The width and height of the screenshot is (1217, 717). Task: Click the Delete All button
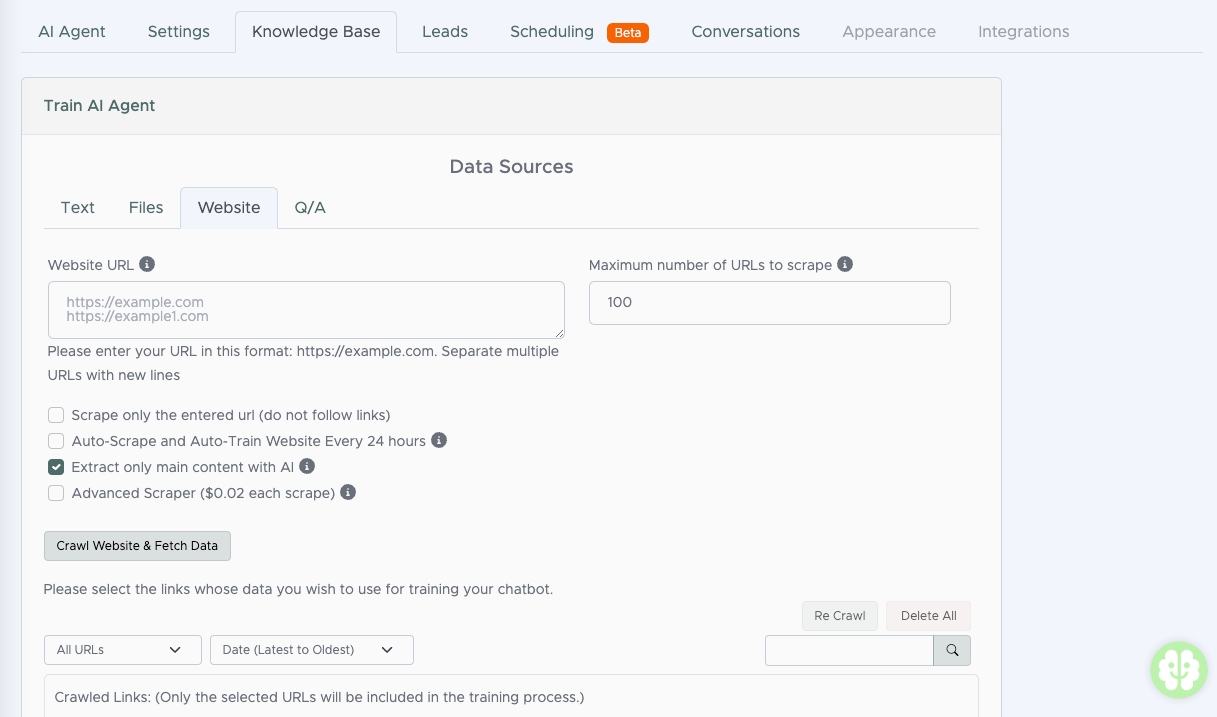click(x=928, y=616)
